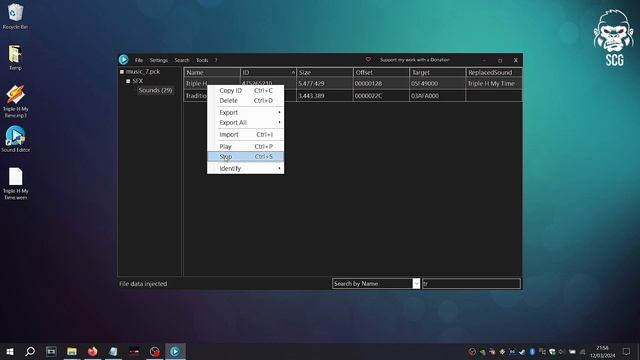640x360 pixels.
Task: Open the Tools menu
Action: (x=202, y=60)
